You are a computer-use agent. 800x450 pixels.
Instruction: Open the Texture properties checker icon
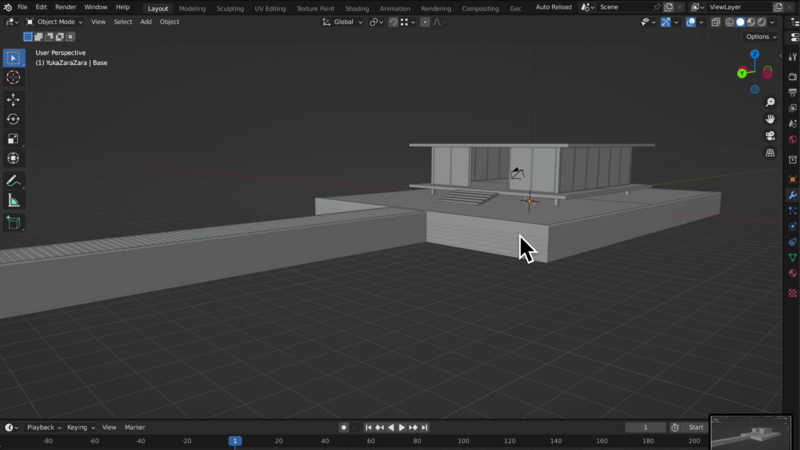pos(792,293)
